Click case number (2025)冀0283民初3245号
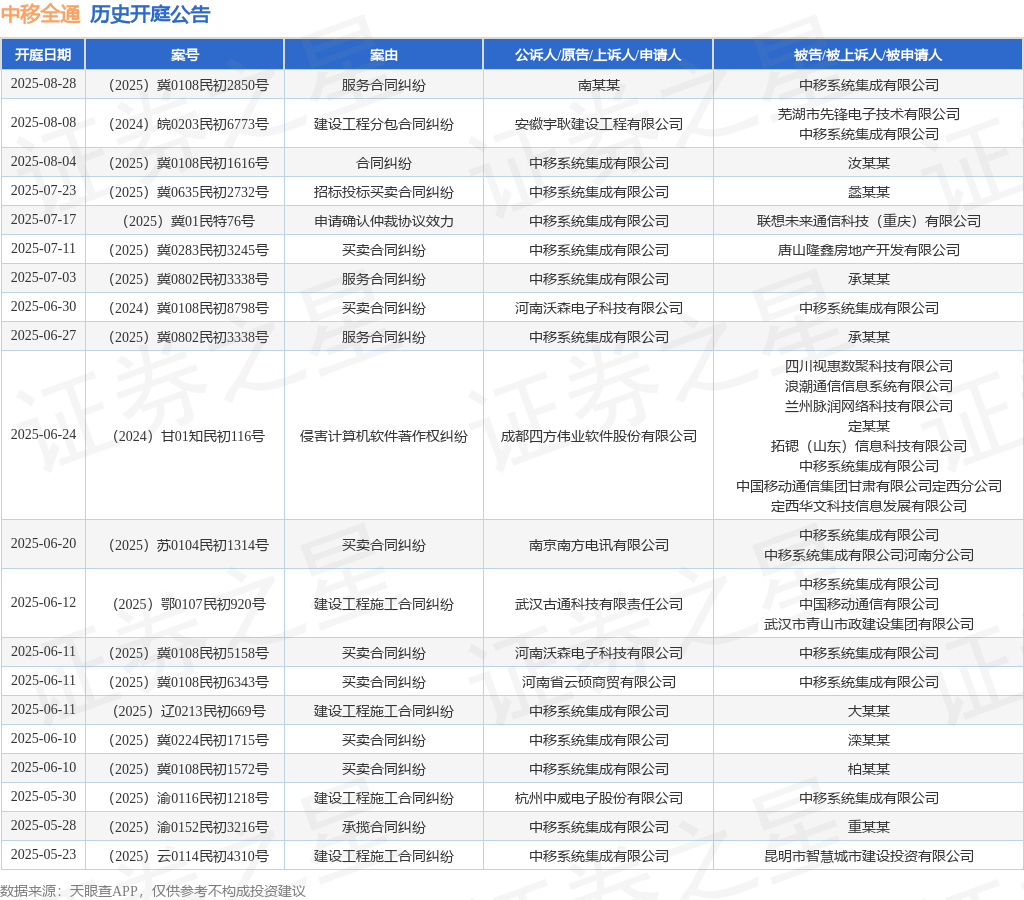Viewport: 1024px width, 900px height. pos(188,249)
